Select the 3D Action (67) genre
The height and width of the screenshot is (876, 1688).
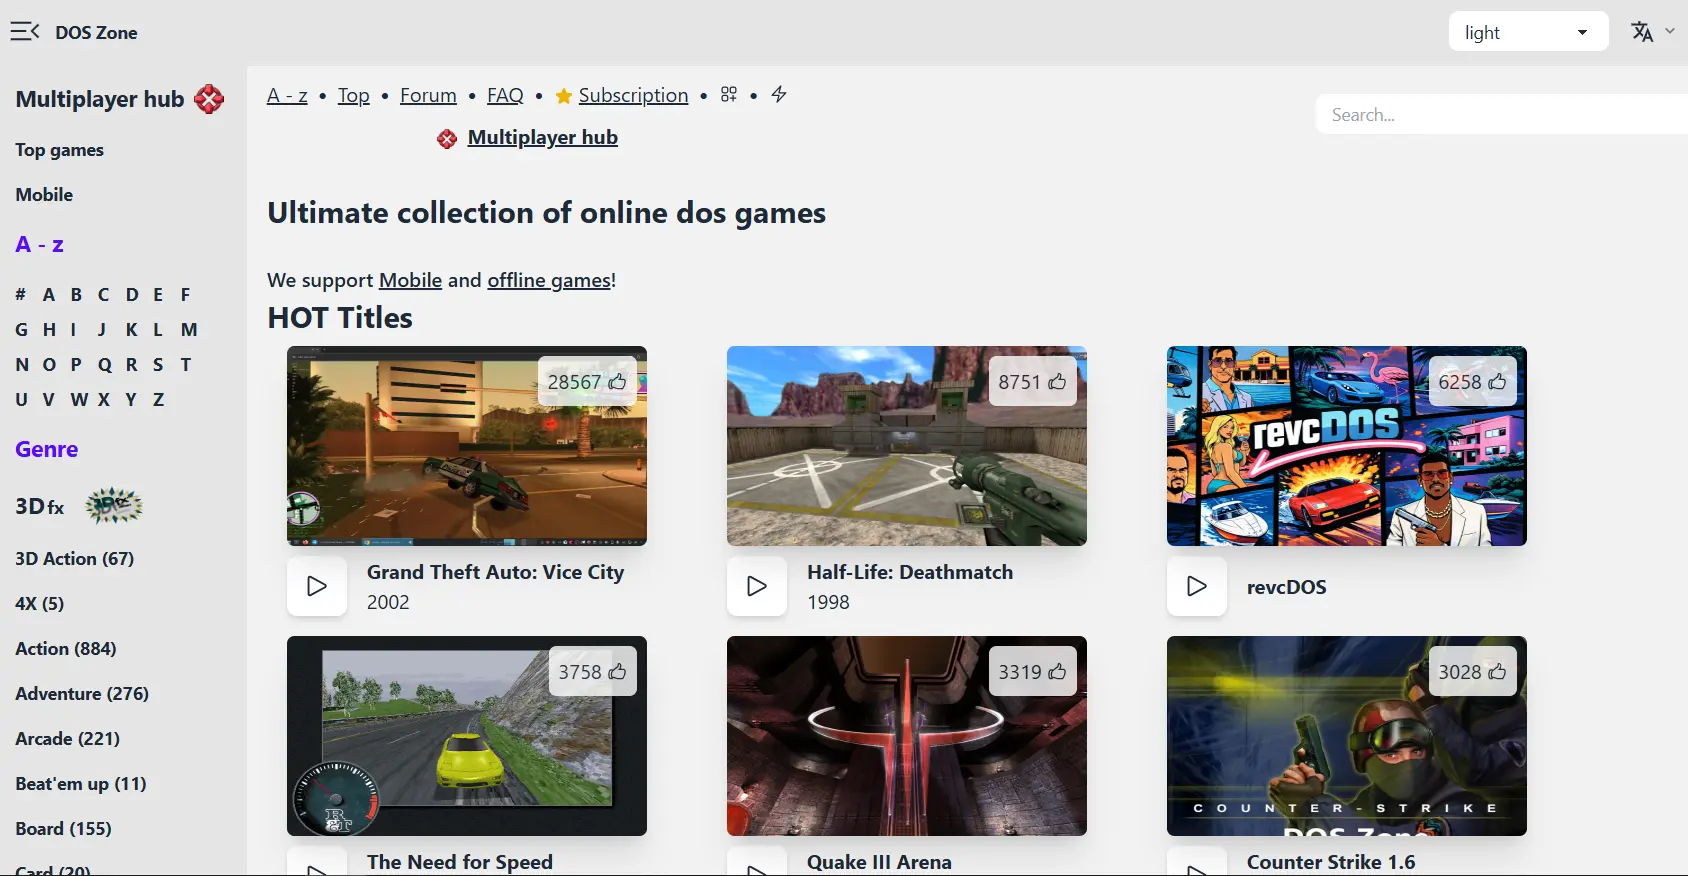[x=75, y=559]
